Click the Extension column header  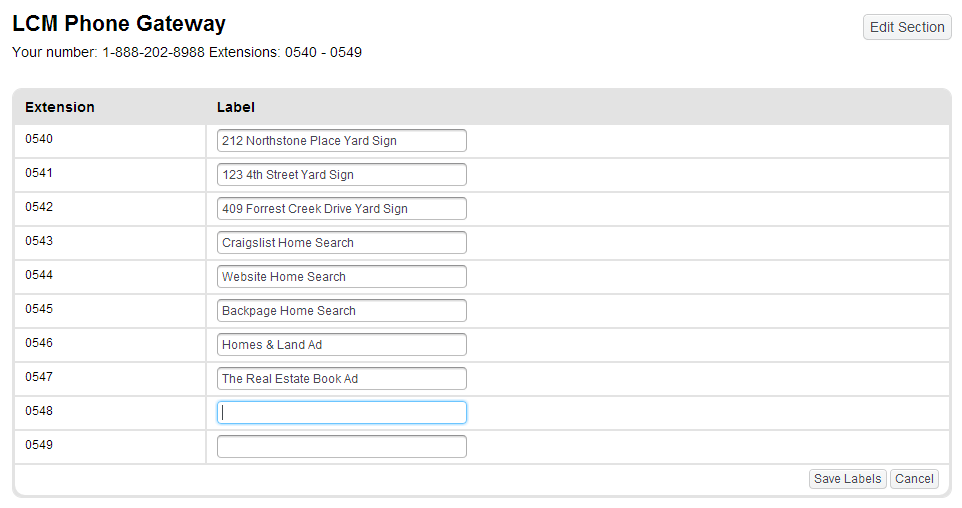60,107
